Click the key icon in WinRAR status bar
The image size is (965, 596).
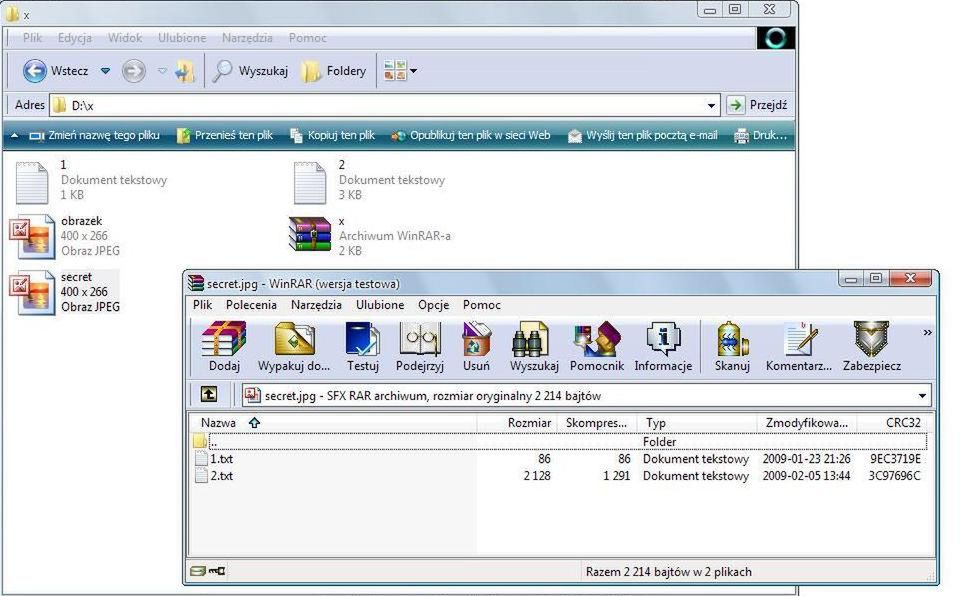[217, 571]
